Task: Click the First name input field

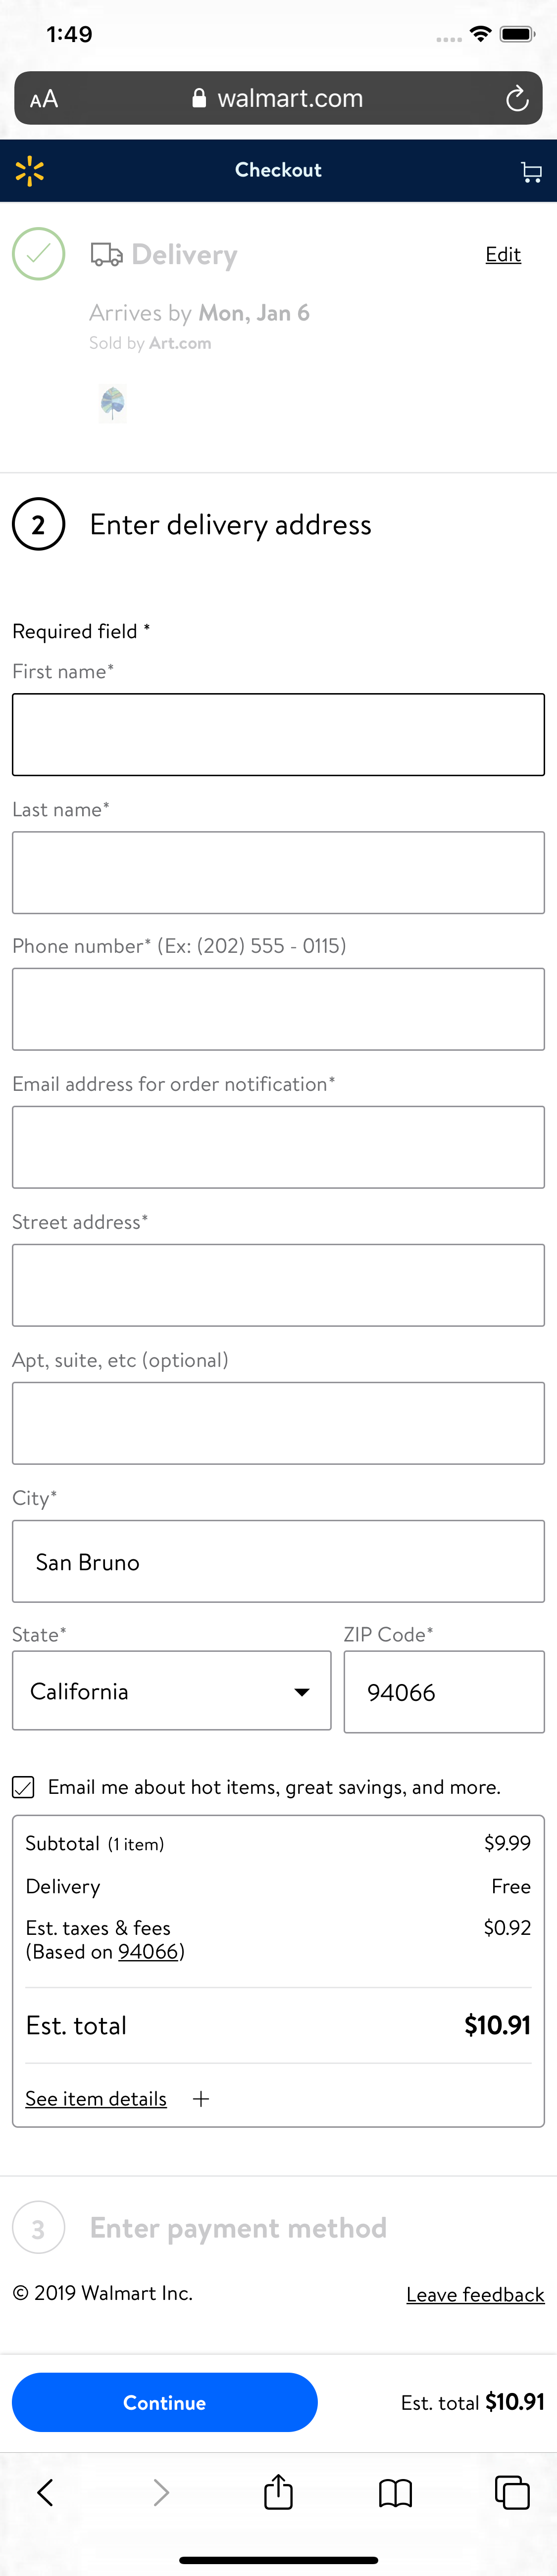Action: point(278,734)
